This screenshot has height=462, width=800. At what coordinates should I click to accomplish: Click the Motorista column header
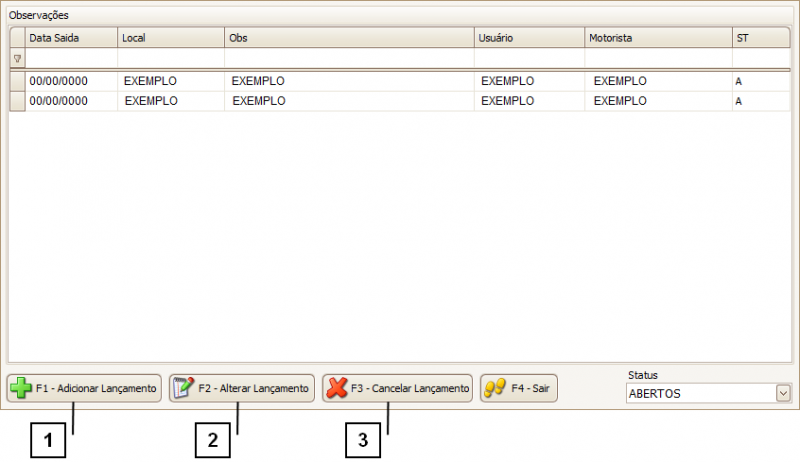pyautogui.click(x=658, y=38)
